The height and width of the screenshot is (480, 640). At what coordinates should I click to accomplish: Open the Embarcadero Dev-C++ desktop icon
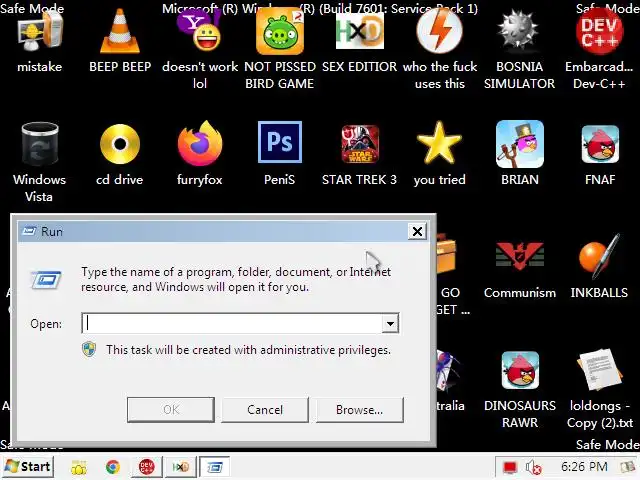[x=599, y=31]
